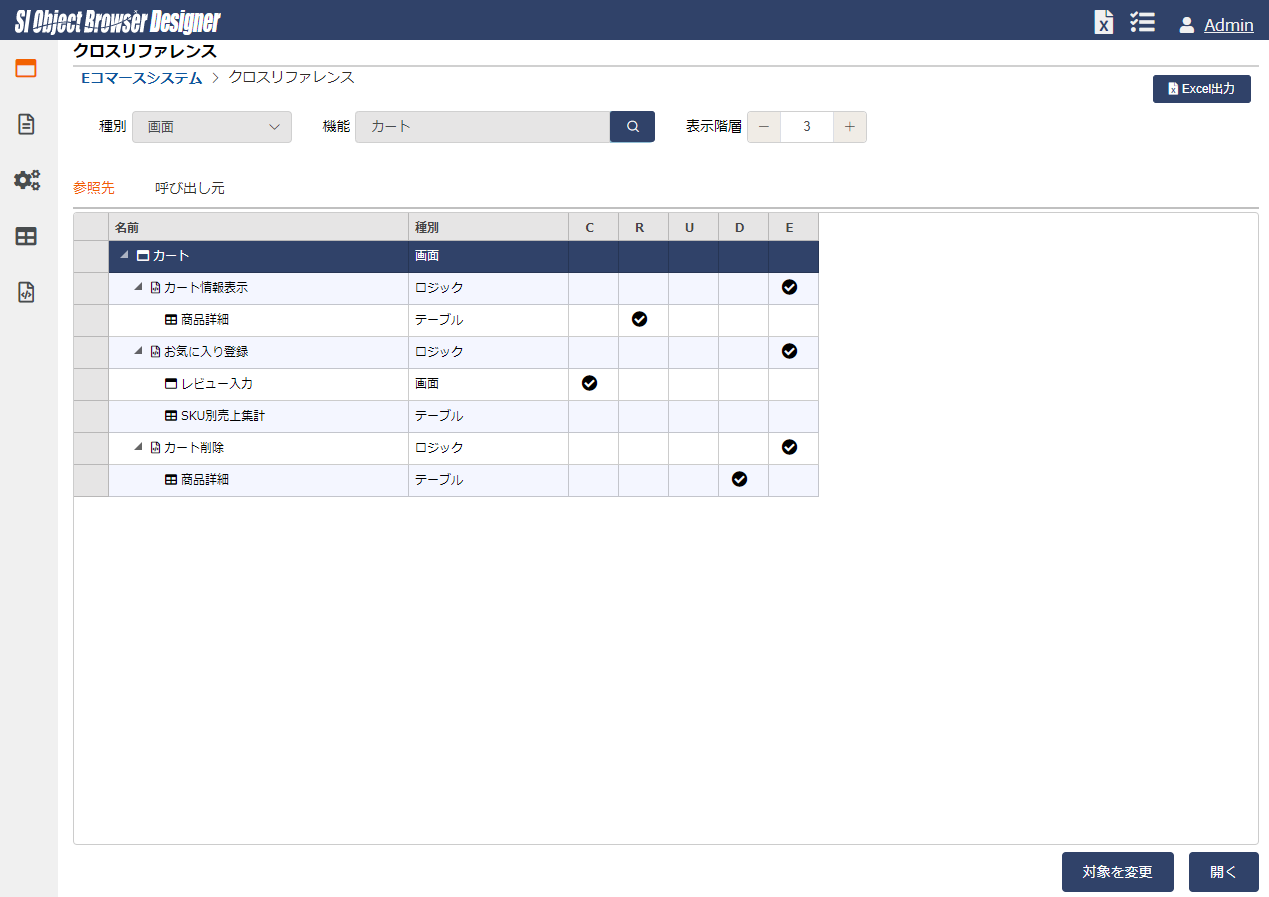The height and width of the screenshot is (897, 1269).
Task: Click the 対象を変更 button
Action: click(x=1117, y=872)
